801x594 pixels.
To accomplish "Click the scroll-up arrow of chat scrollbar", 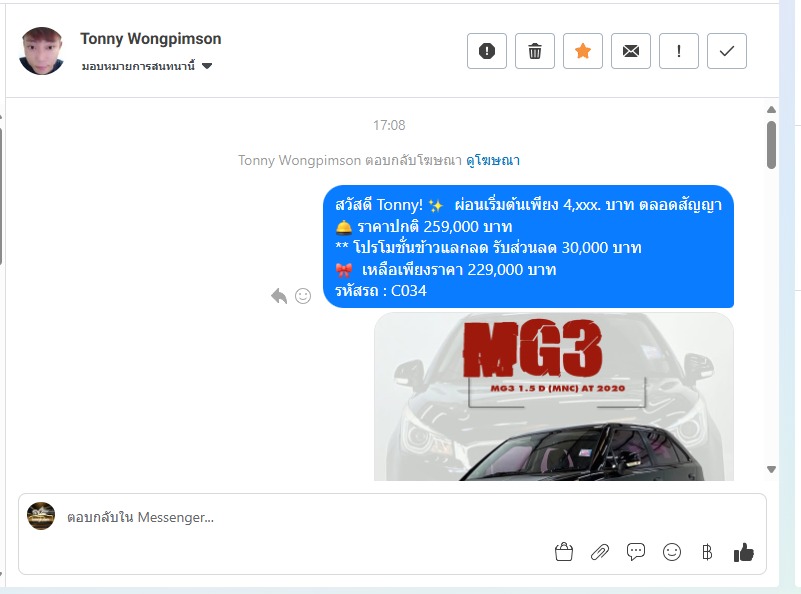I will 771,109.
